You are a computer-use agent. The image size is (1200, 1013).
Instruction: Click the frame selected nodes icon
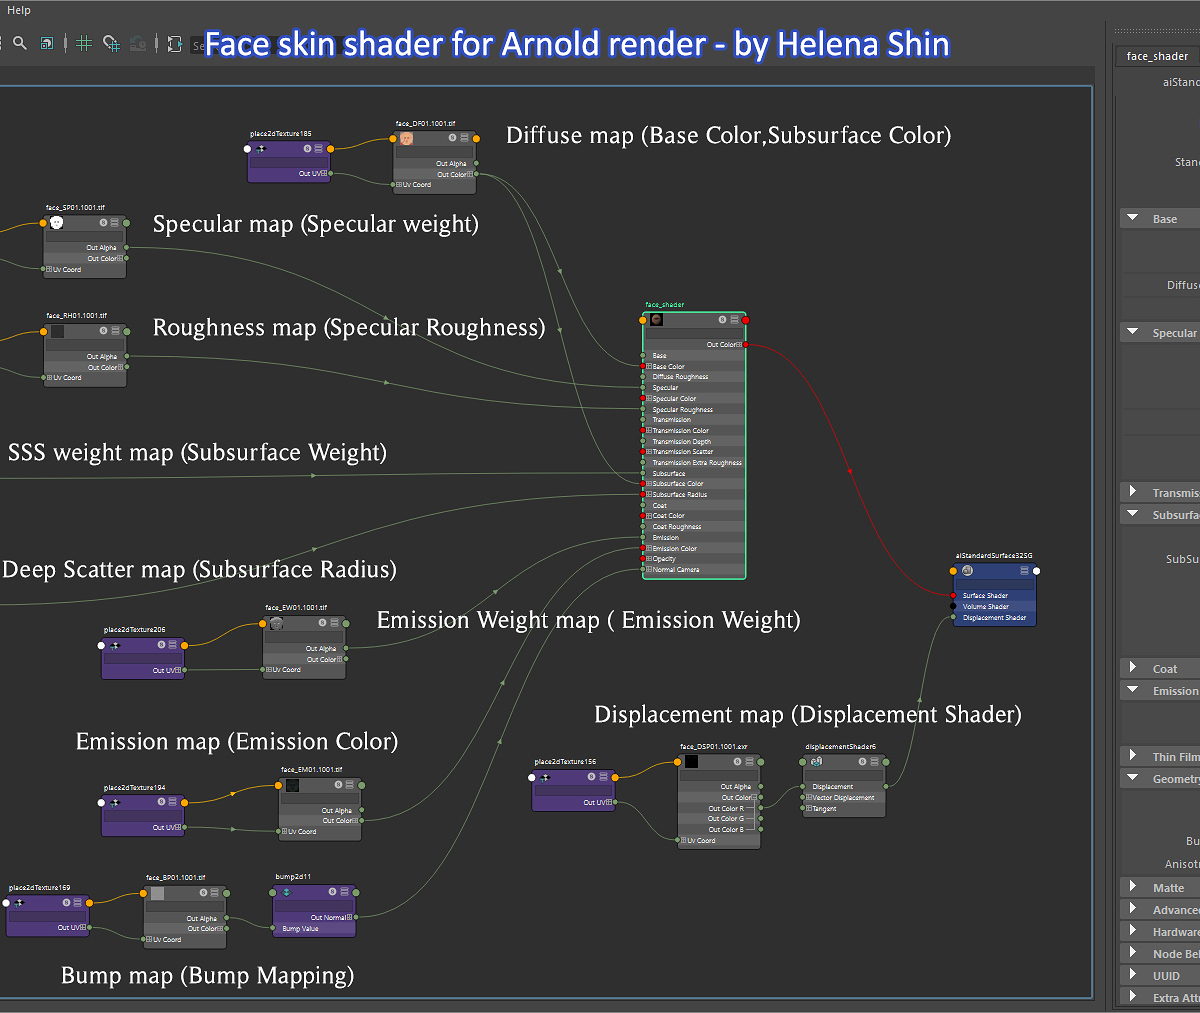click(x=47, y=43)
